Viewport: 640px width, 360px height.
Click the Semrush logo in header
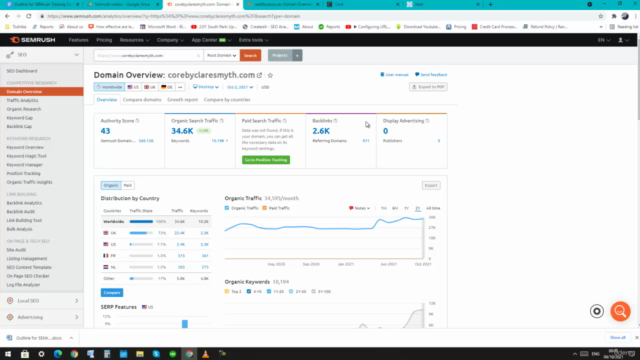tap(33, 40)
